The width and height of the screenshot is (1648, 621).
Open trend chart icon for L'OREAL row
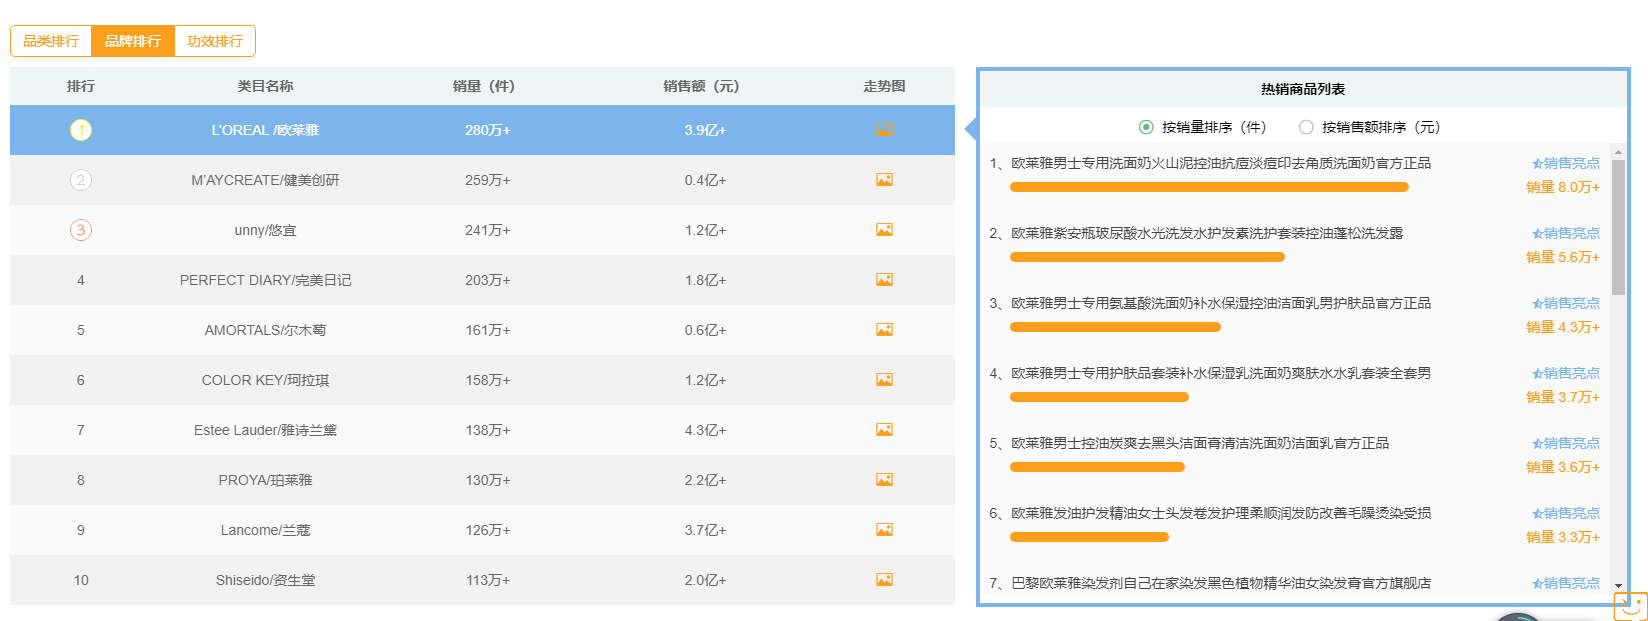click(884, 130)
